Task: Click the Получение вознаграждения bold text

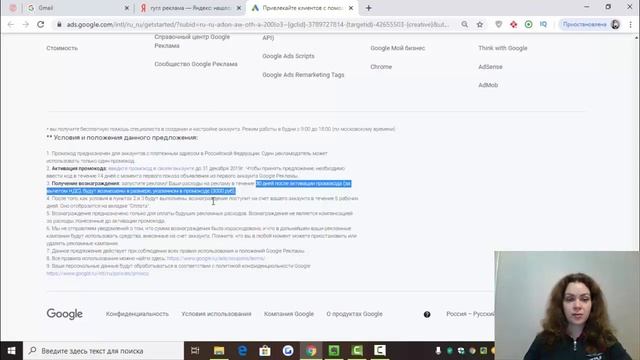Action: point(85,183)
